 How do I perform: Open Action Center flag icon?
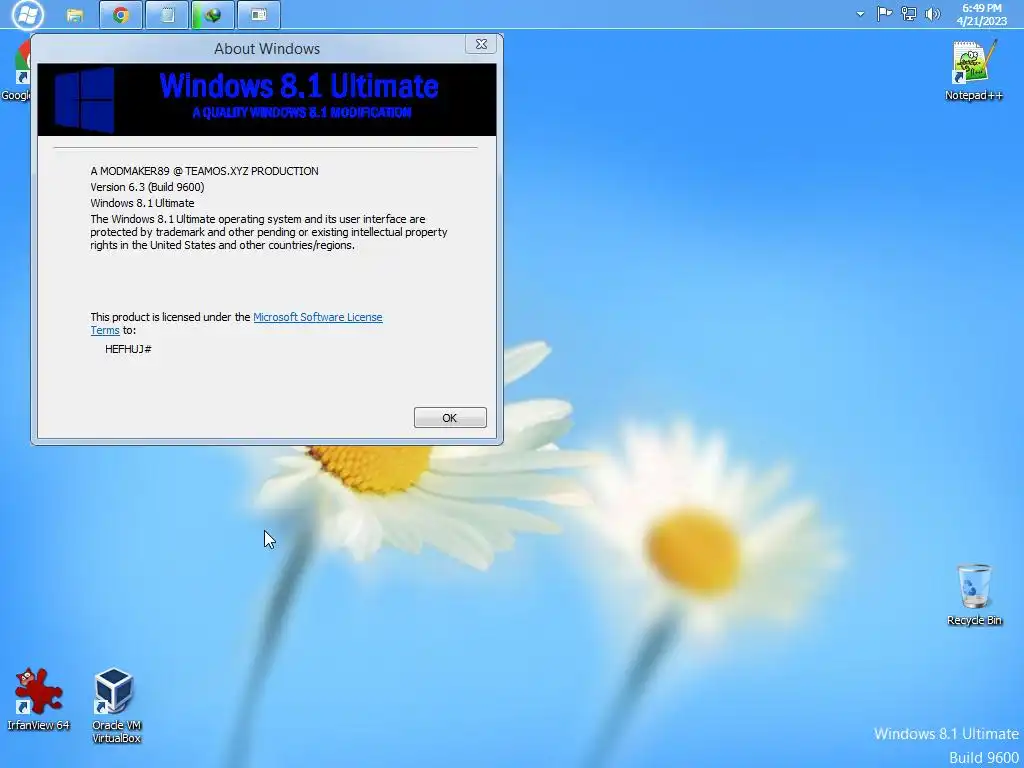point(884,14)
